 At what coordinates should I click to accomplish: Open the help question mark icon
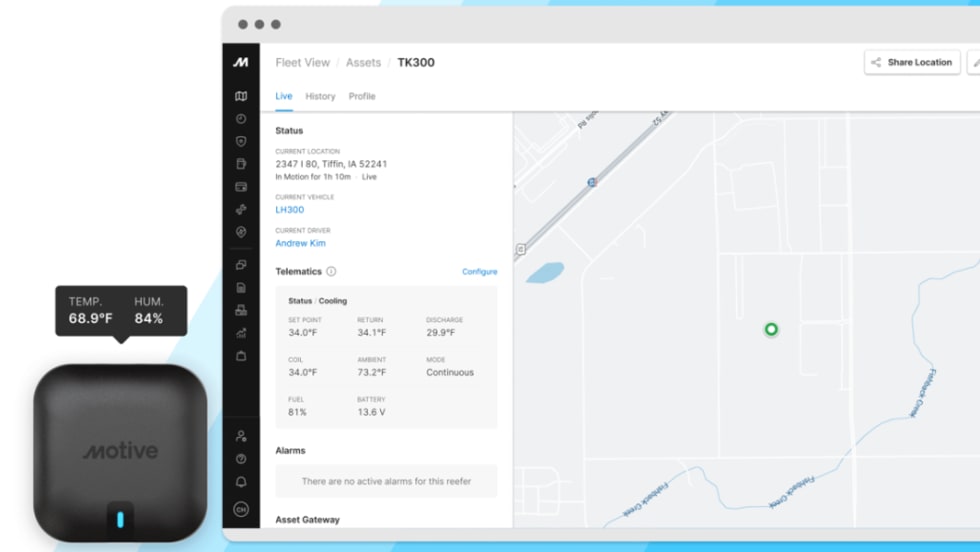(x=241, y=459)
